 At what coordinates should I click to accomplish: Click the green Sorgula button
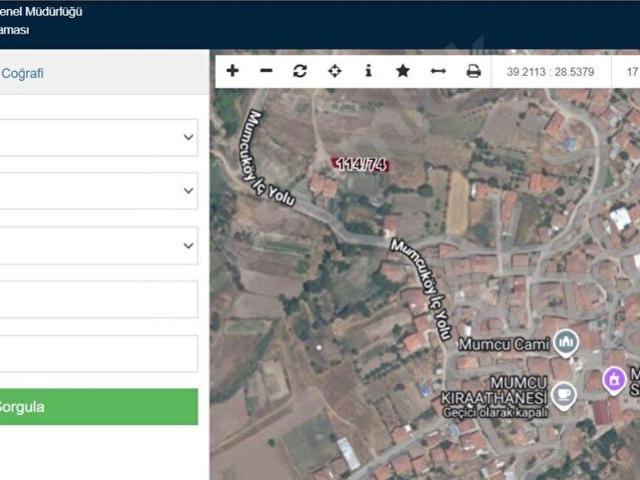click(98, 407)
